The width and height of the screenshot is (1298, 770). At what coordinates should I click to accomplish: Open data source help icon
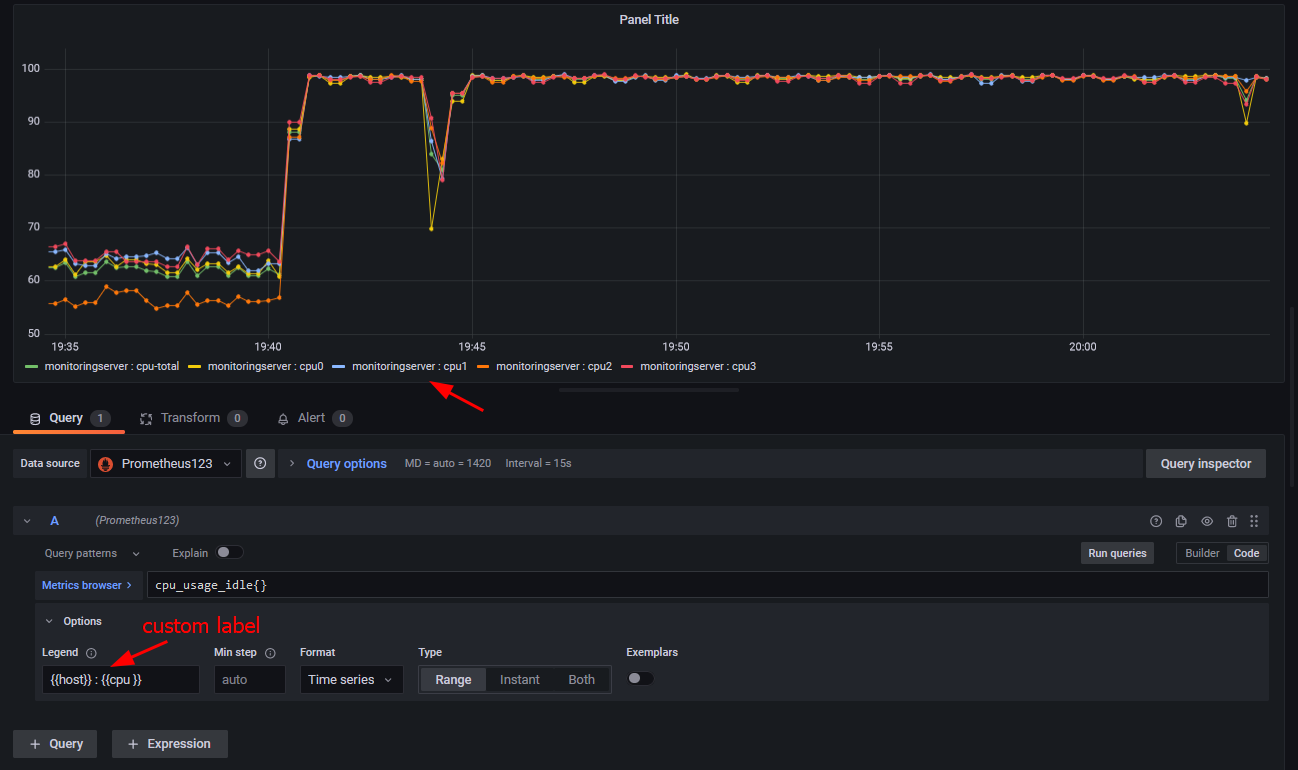(260, 464)
